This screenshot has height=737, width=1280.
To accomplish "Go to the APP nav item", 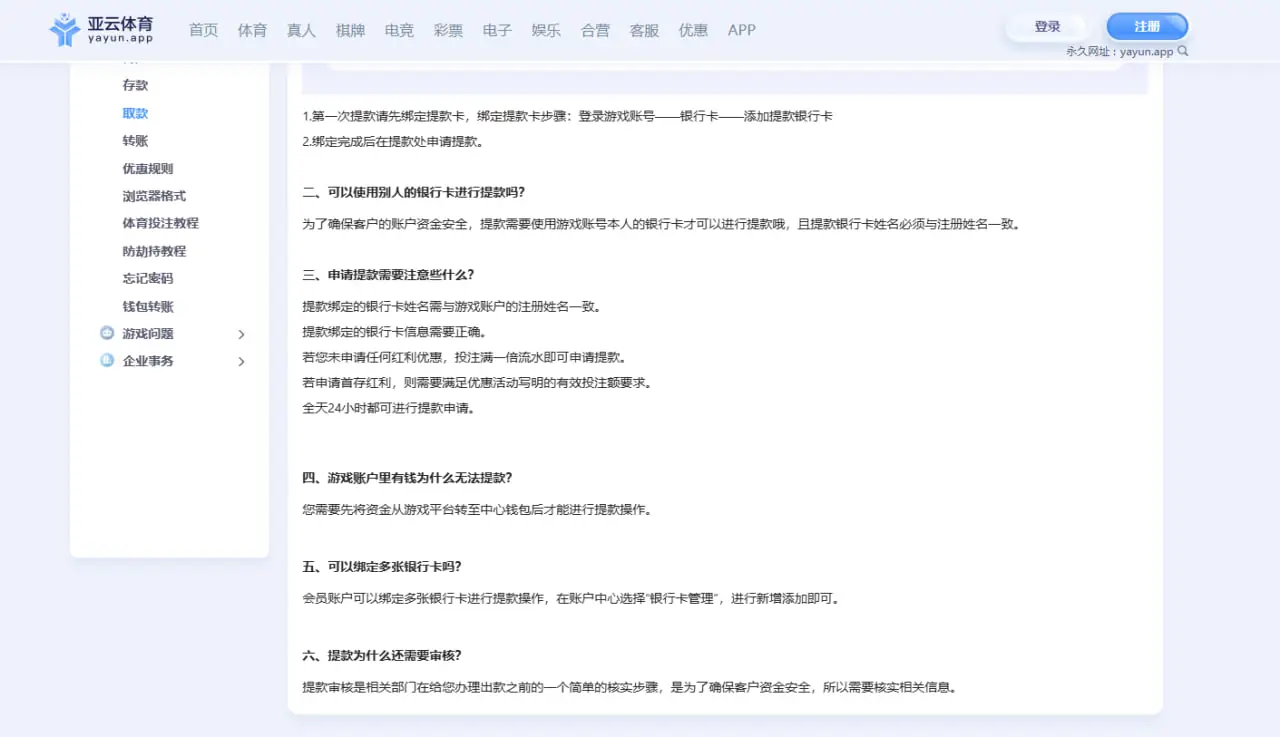I will 742,30.
